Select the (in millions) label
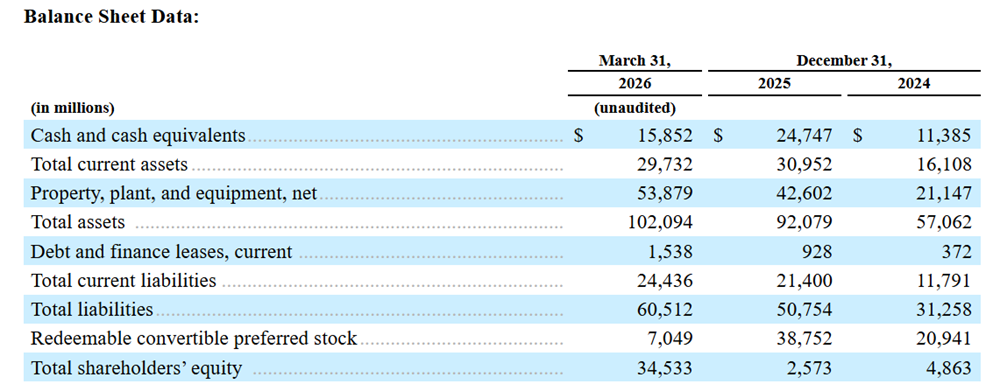Screen dimensions: 1000x391 (72, 108)
